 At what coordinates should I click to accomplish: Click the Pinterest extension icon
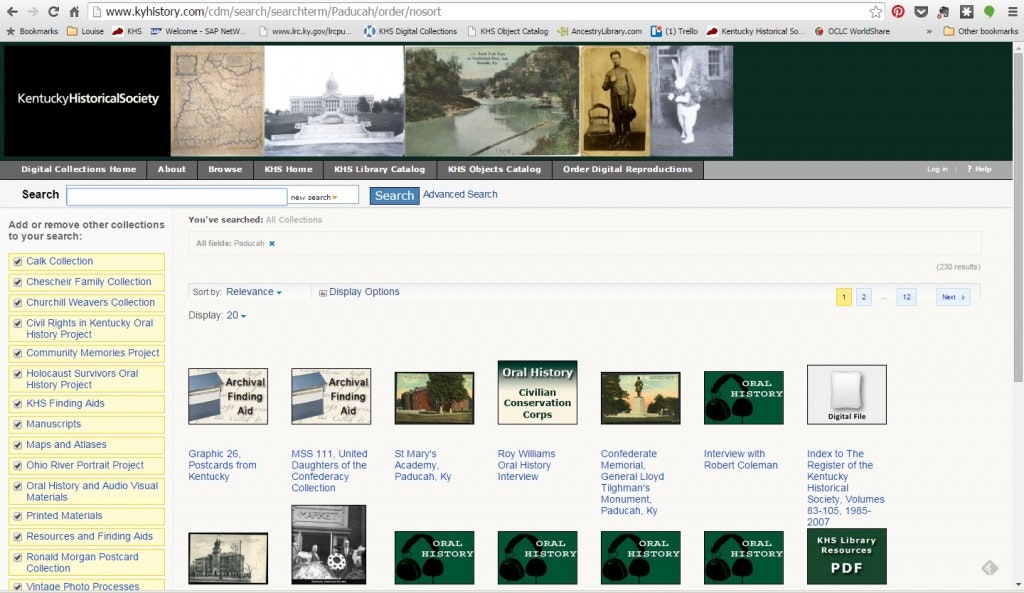tap(897, 11)
